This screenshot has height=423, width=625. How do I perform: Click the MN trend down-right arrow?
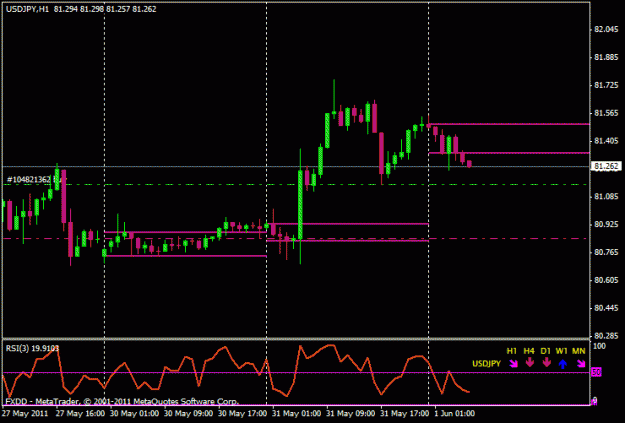coord(581,364)
